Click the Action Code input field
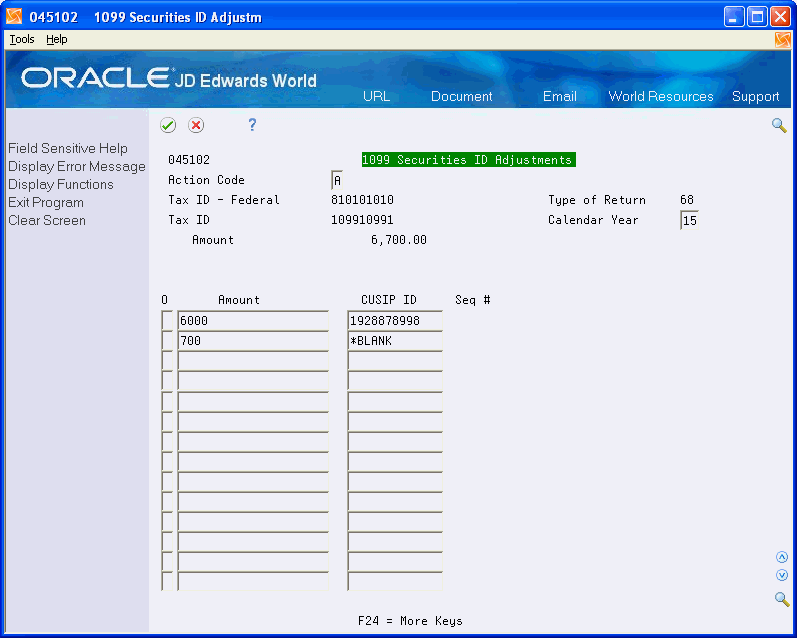The width and height of the screenshot is (797, 638). tap(337, 180)
